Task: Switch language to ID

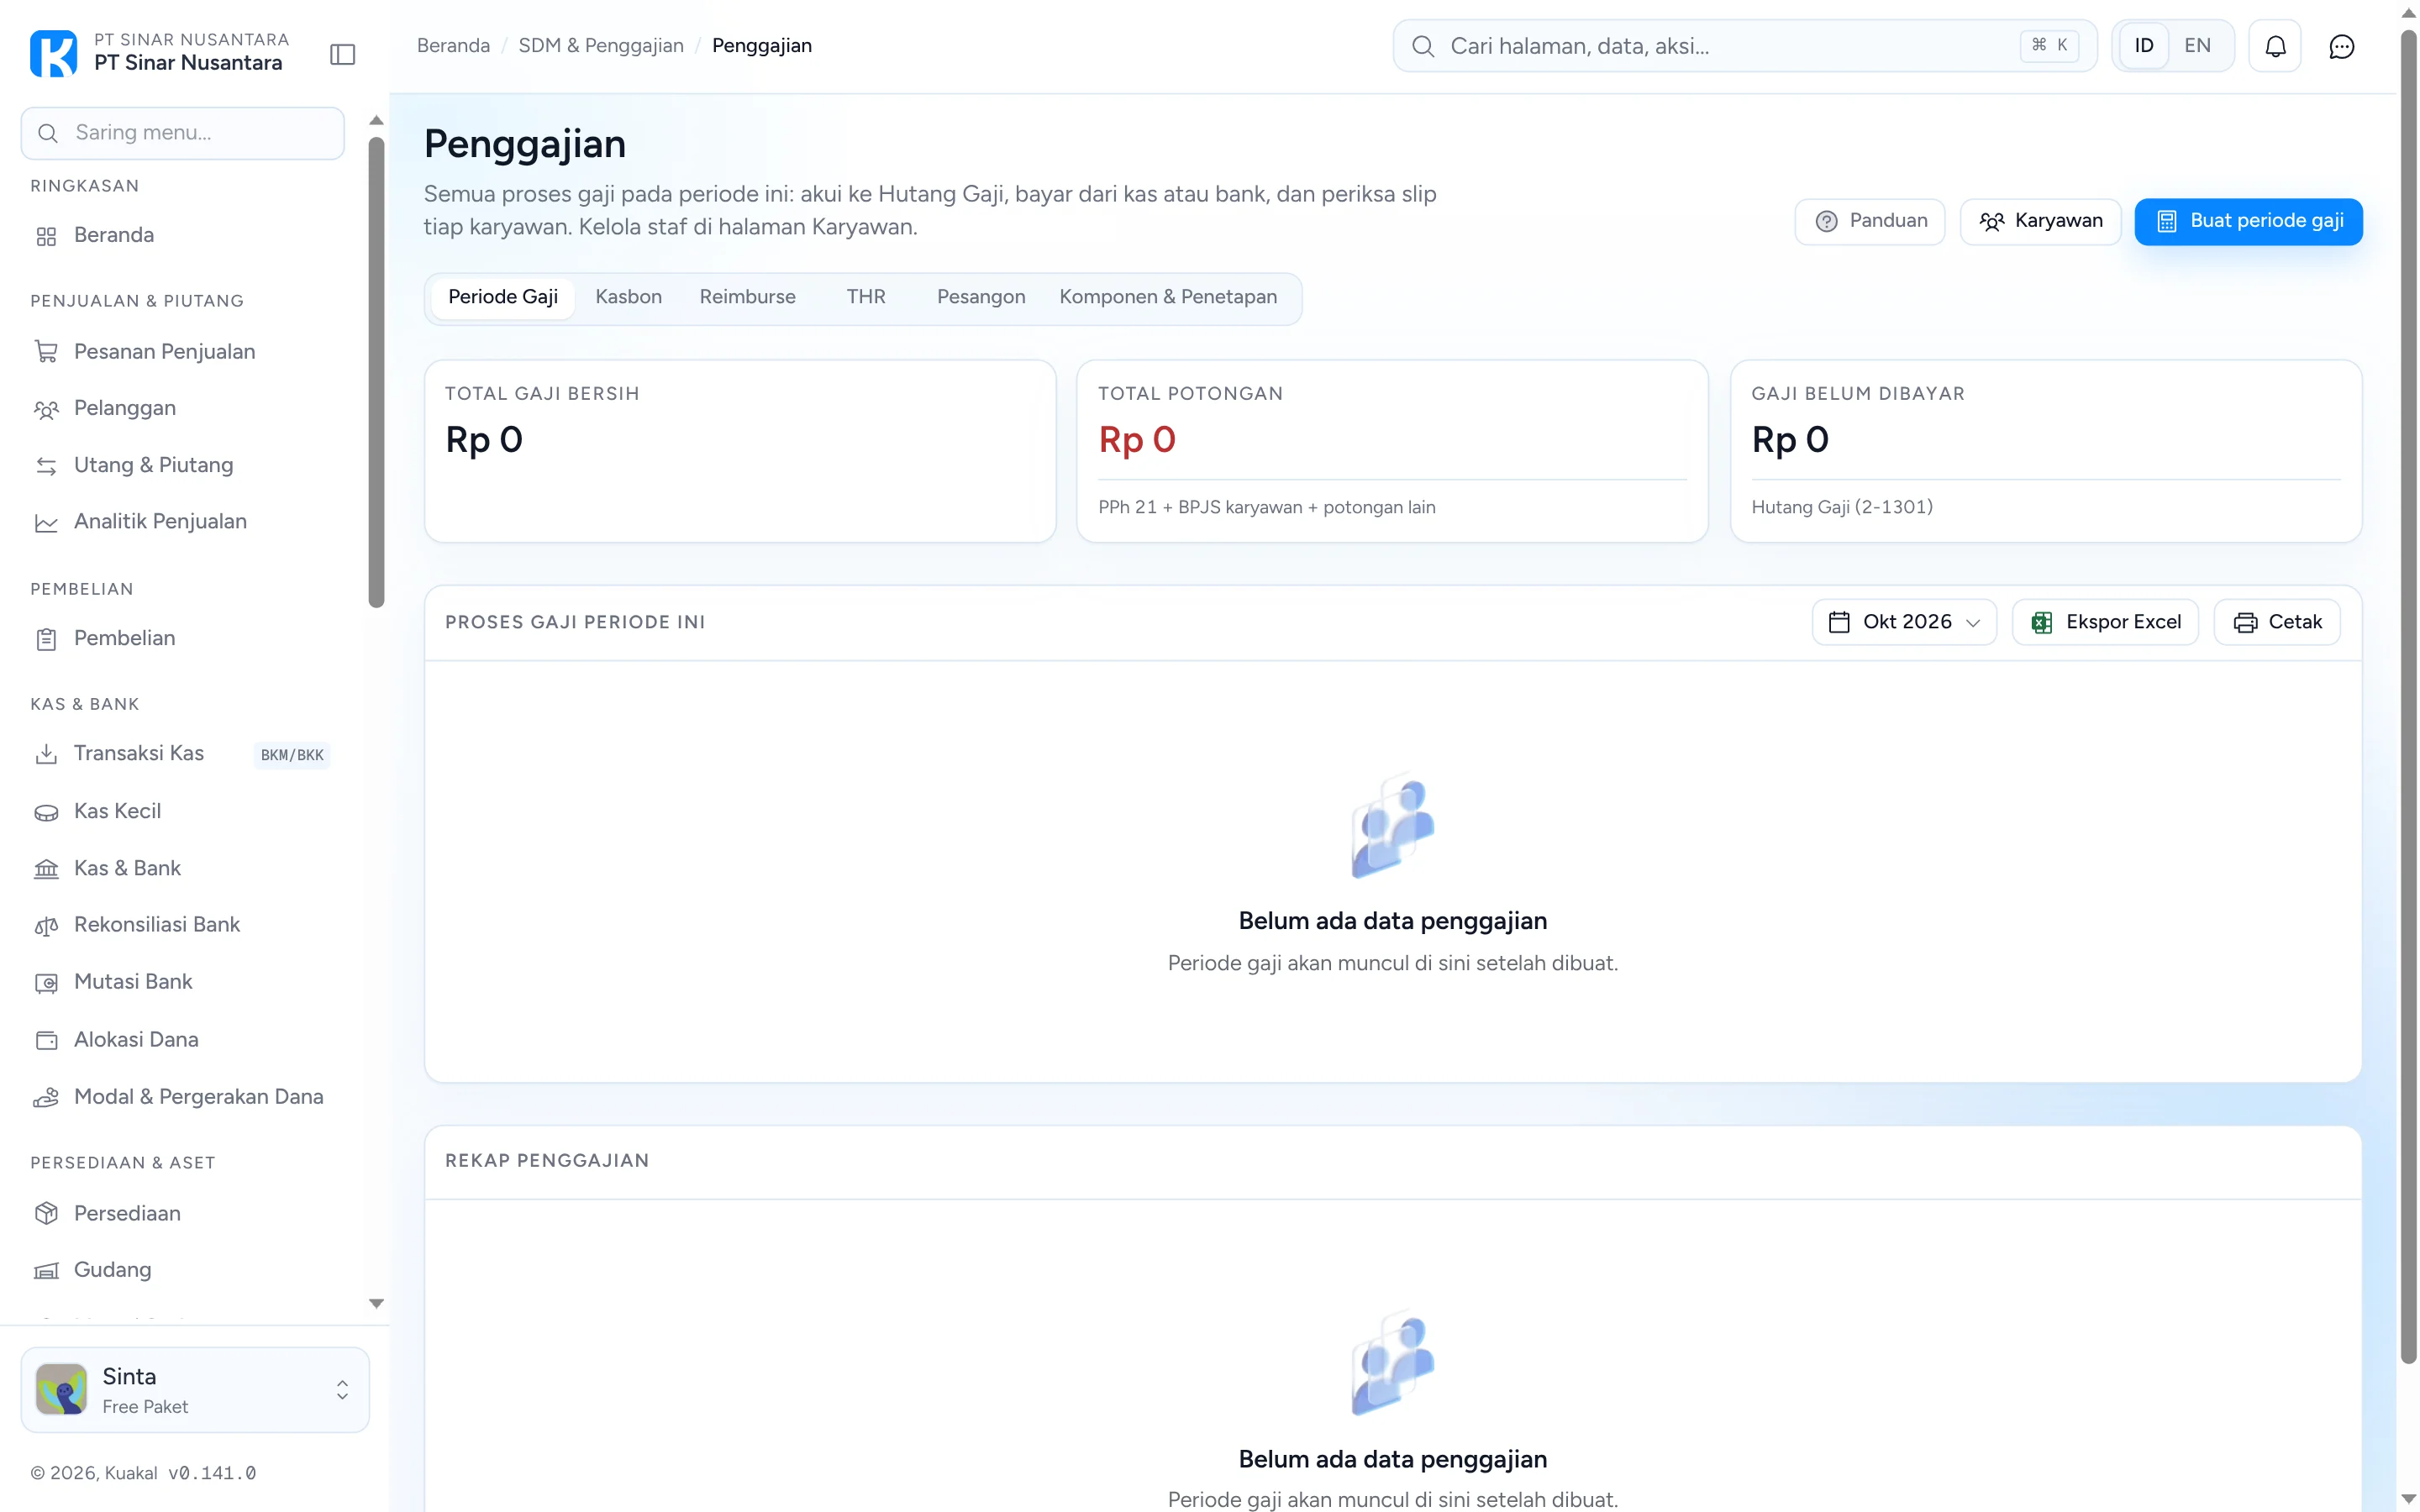Action: point(2143,46)
